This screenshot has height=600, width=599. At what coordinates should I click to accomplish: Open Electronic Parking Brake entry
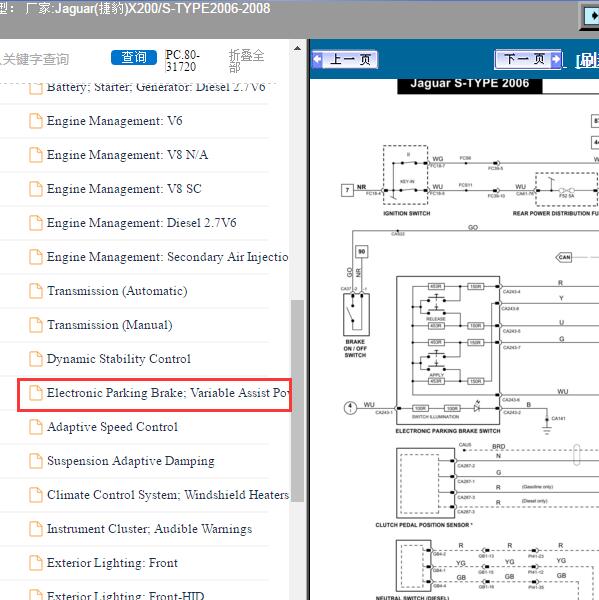[167, 393]
